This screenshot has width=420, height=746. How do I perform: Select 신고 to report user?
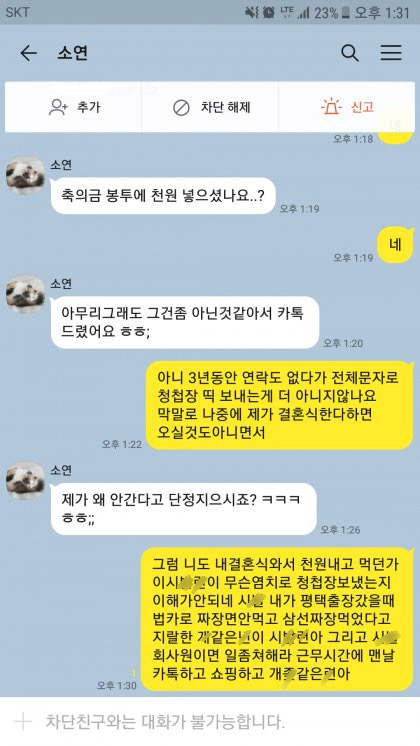[362, 107]
